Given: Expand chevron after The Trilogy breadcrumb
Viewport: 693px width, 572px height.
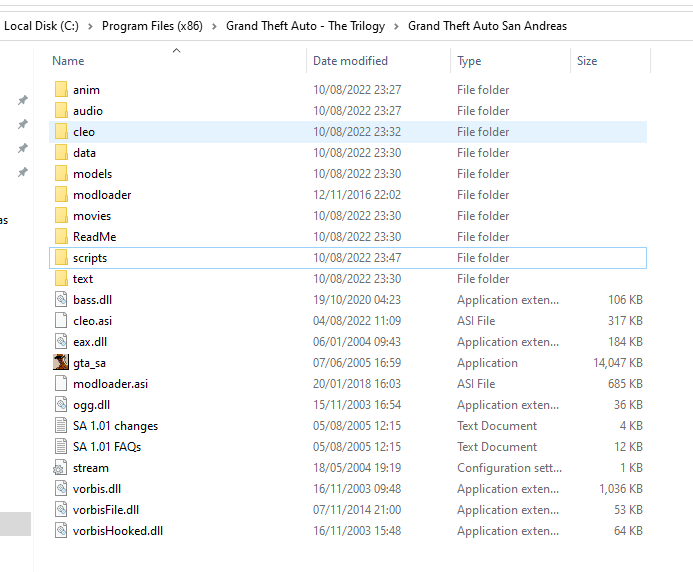Looking at the screenshot, I should [396, 27].
